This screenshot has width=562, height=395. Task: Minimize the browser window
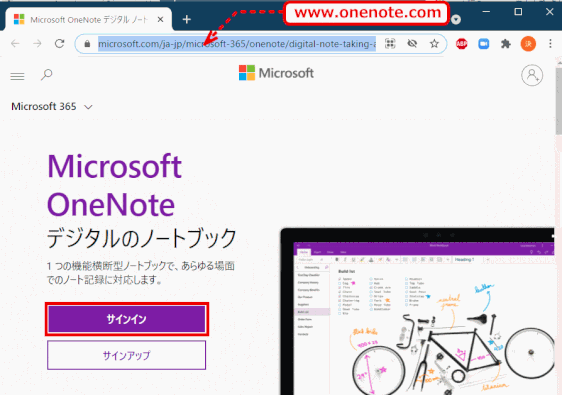point(486,12)
